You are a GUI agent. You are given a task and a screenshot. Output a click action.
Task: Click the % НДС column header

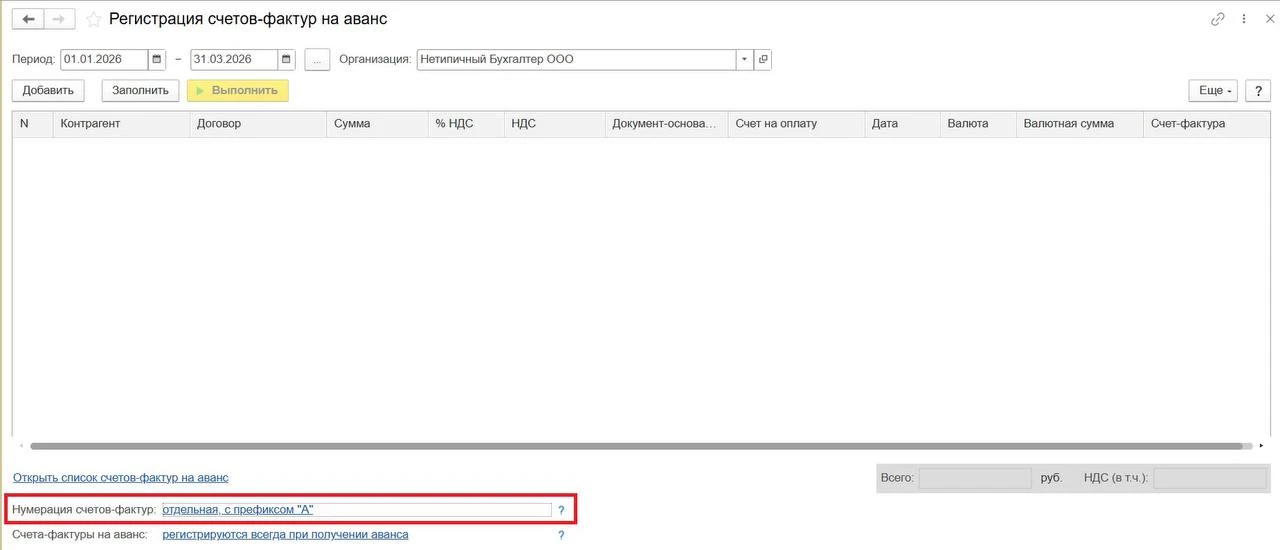tap(465, 124)
